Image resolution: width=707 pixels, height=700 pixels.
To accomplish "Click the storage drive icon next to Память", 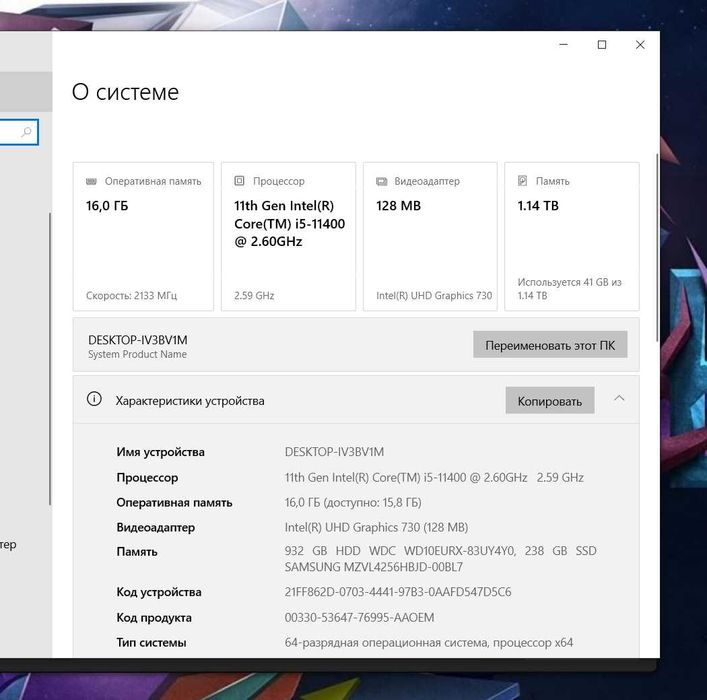I will click(x=523, y=181).
